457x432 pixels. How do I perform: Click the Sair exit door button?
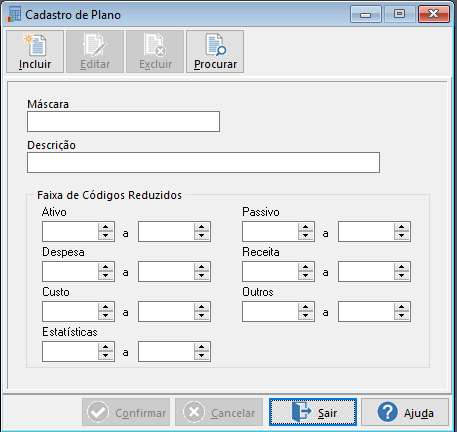(313, 412)
